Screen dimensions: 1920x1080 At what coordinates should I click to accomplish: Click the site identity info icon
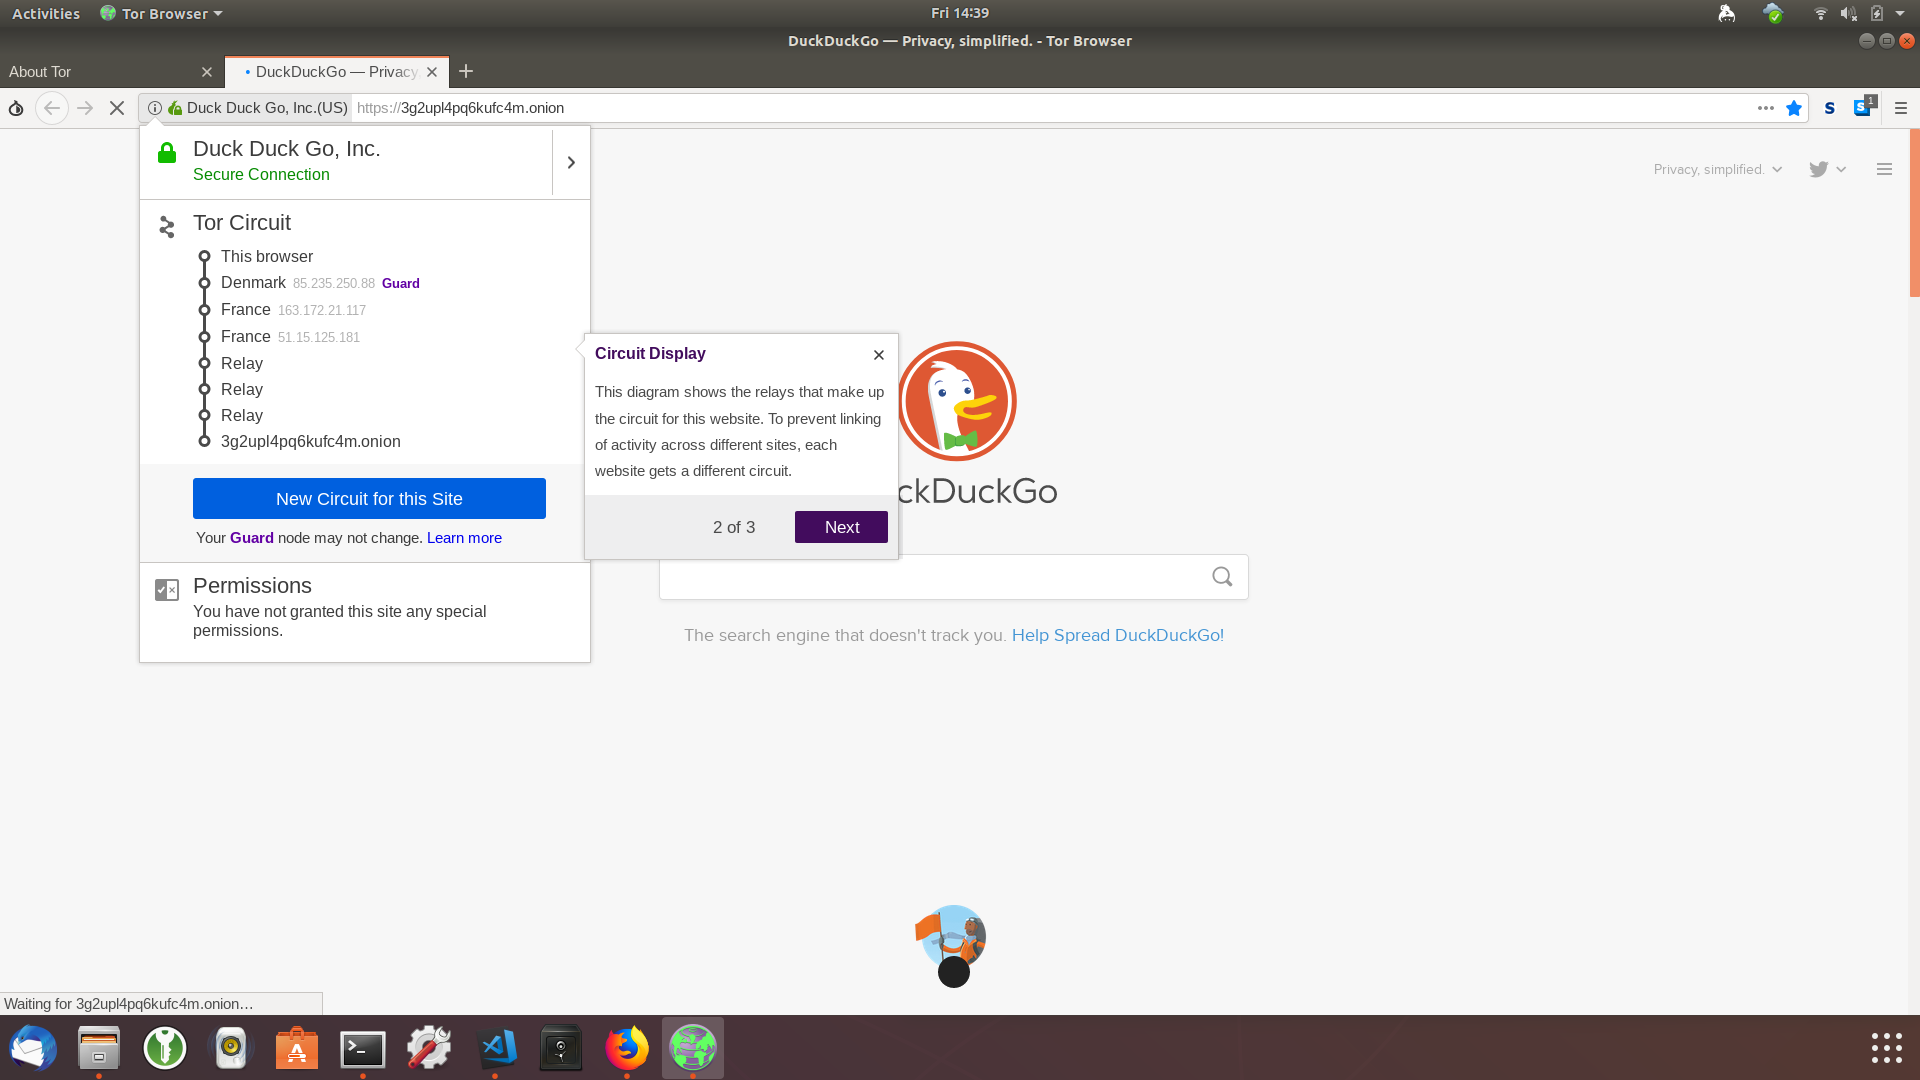click(155, 108)
